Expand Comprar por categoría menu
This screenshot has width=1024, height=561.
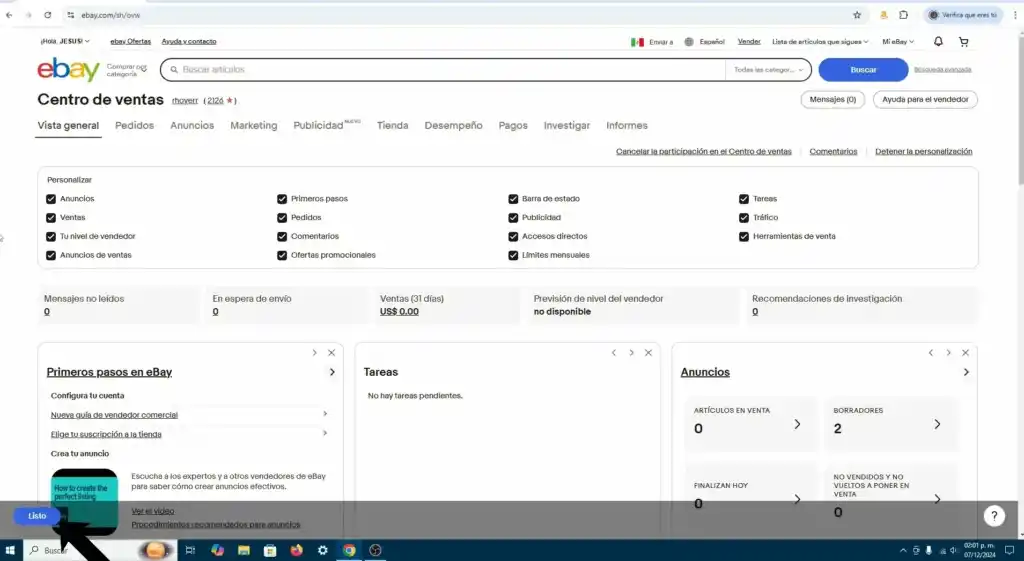coord(127,70)
